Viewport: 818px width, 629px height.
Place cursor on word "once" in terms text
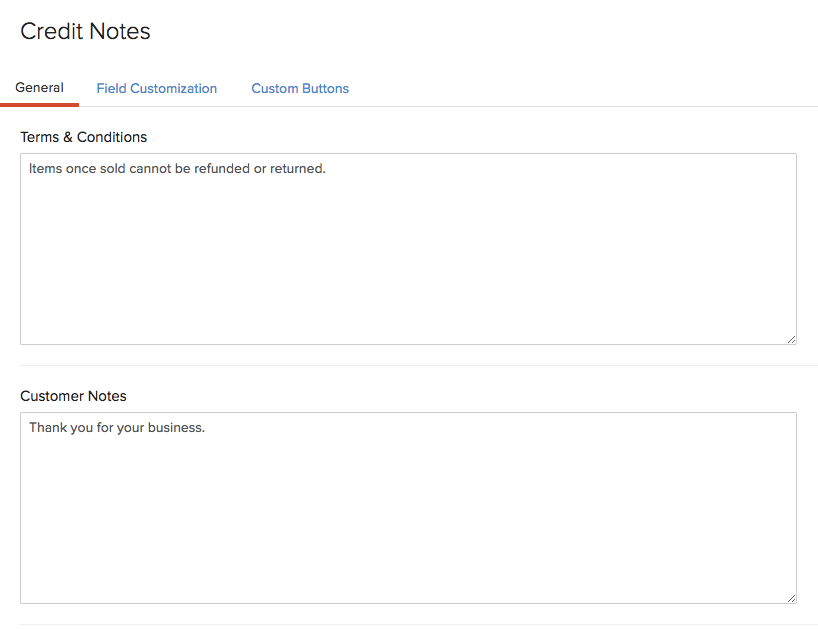81,169
